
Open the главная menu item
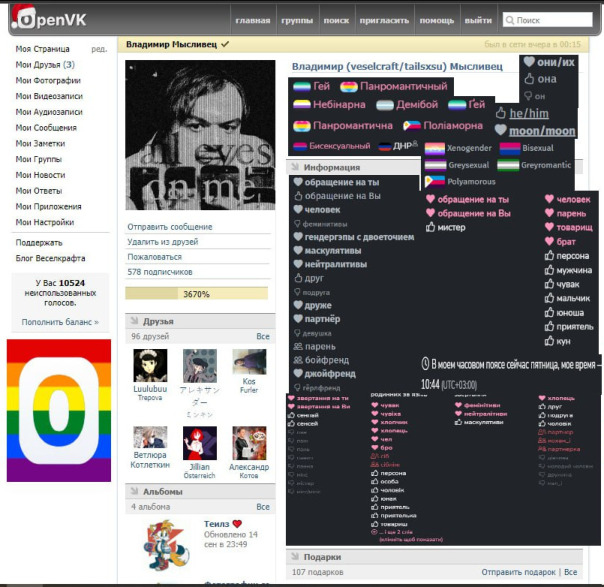[x=253, y=20]
